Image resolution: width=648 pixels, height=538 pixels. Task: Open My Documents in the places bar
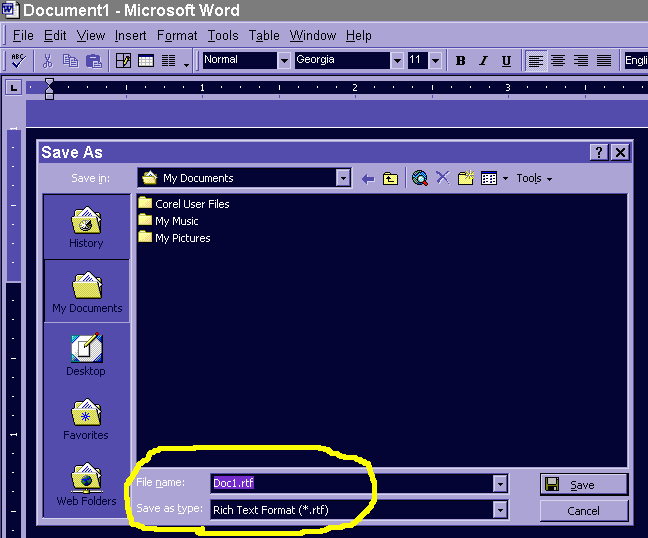(x=87, y=291)
